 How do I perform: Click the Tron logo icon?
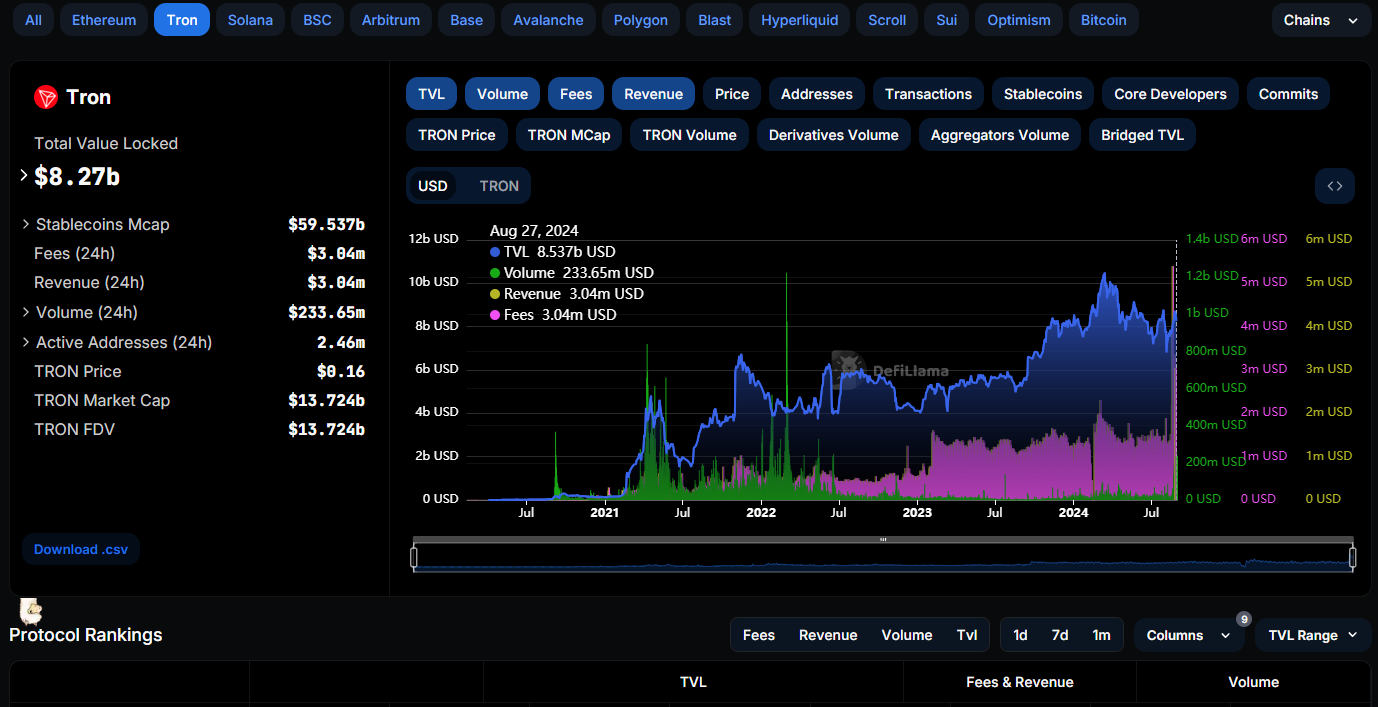coord(46,97)
